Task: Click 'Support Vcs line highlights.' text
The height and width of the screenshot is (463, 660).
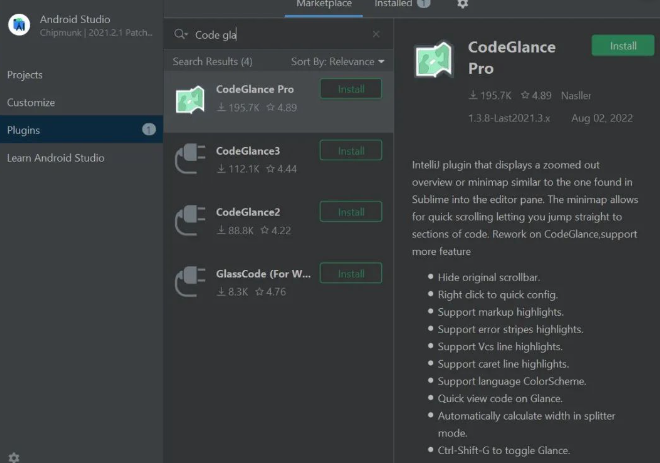Action: (500, 346)
